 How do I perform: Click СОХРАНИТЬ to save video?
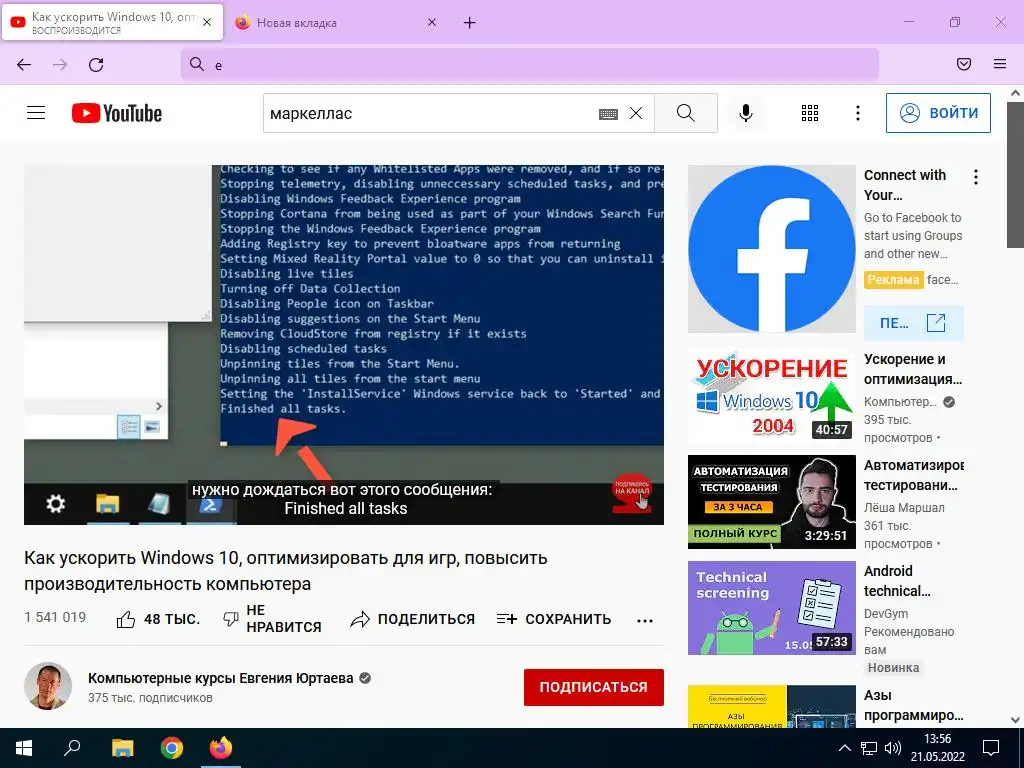(553, 619)
